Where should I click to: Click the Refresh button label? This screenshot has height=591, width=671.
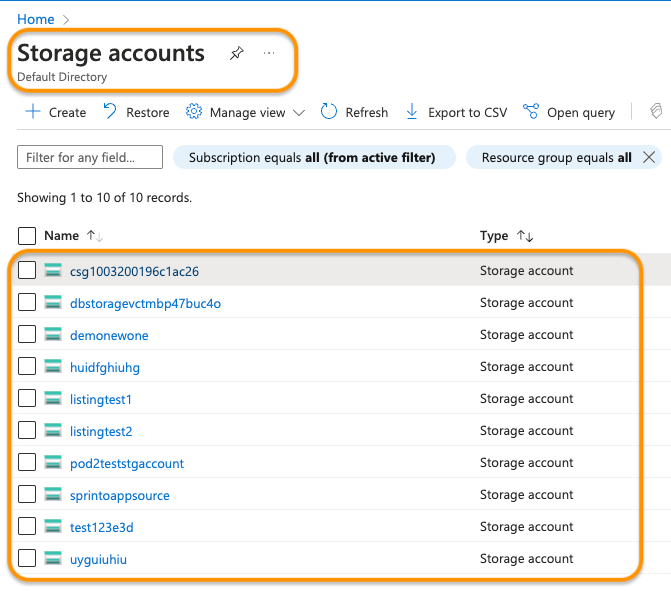click(x=367, y=113)
